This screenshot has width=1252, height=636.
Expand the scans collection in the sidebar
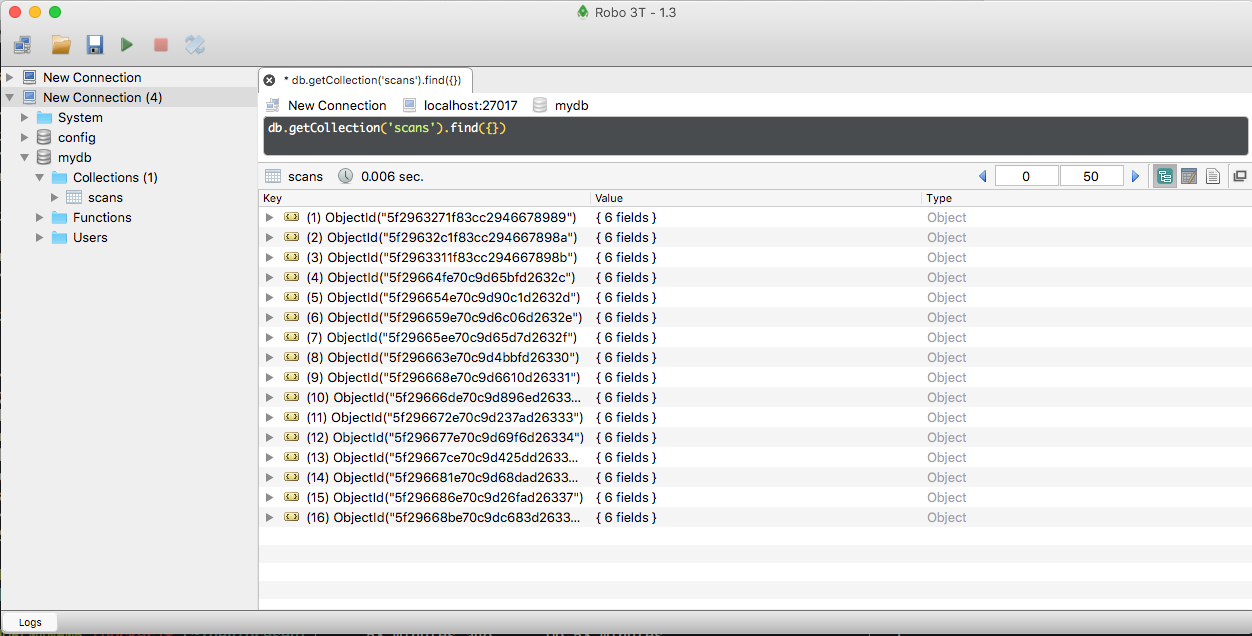coord(55,197)
